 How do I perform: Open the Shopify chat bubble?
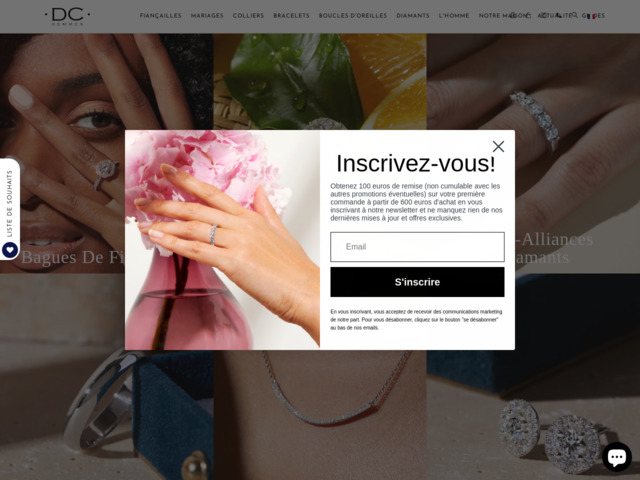[616, 457]
